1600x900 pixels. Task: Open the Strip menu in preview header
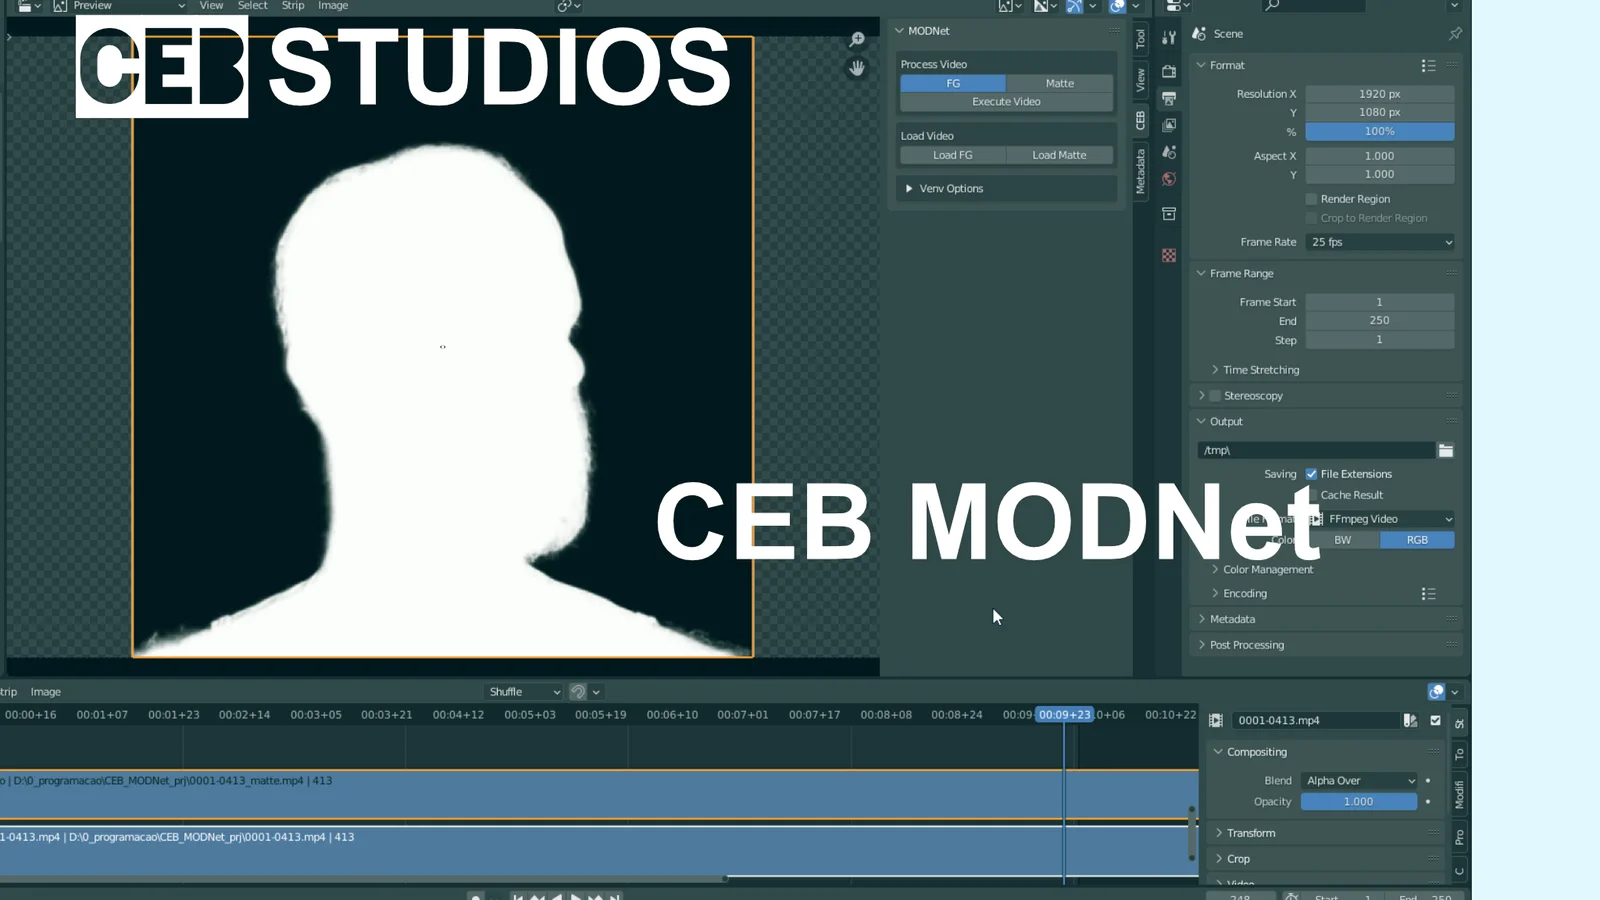click(292, 6)
